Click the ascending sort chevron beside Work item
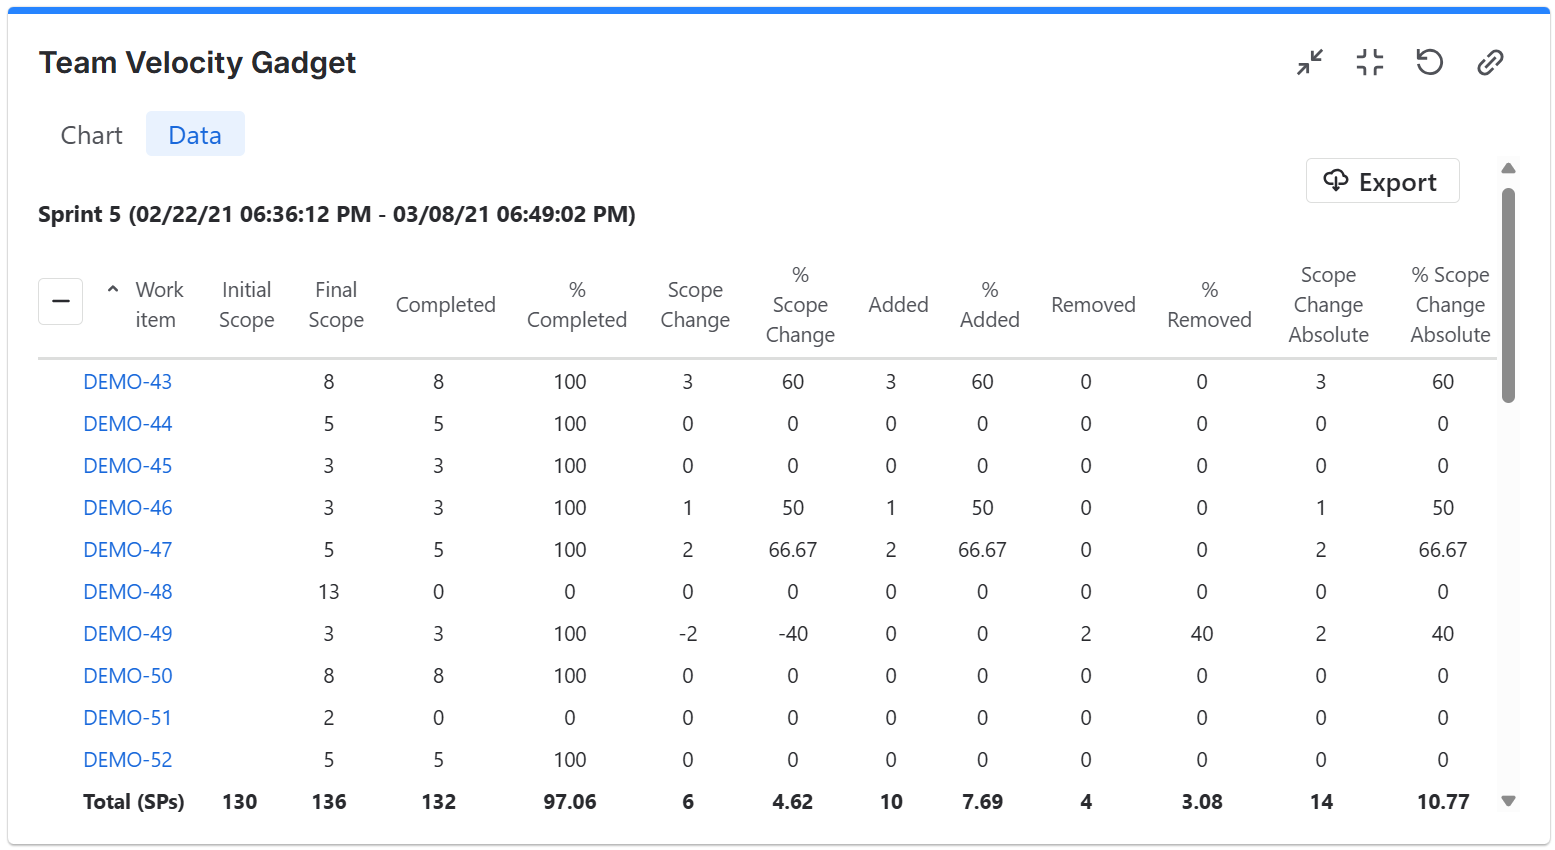 pos(113,289)
